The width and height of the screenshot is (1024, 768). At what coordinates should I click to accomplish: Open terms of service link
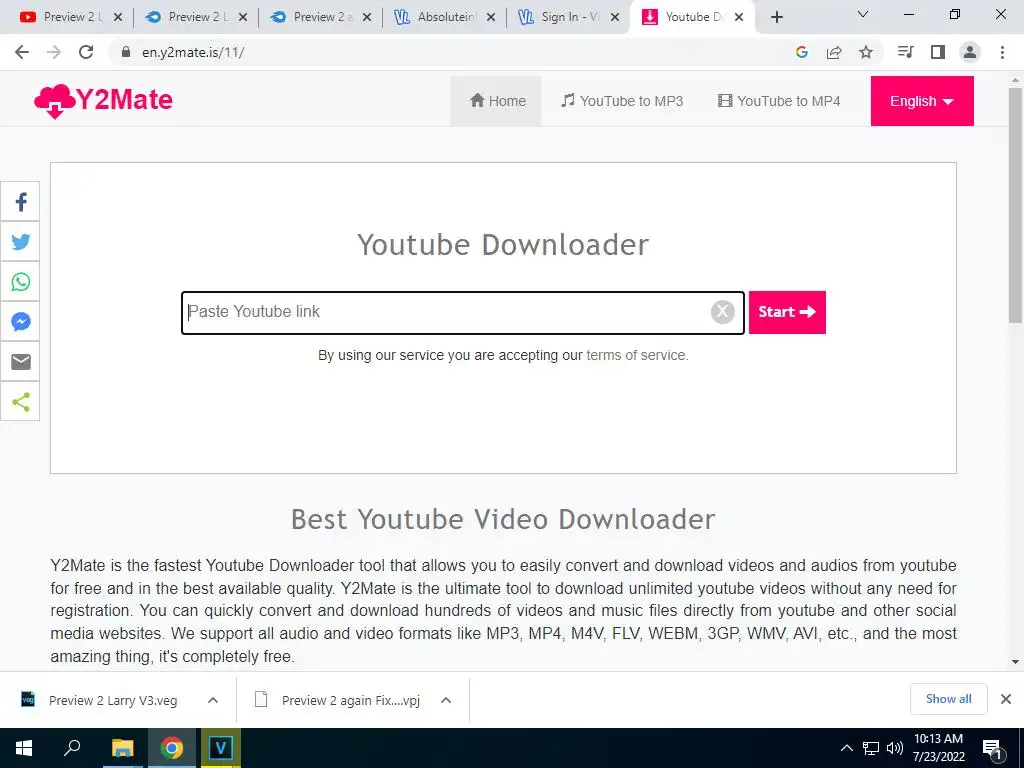[x=637, y=355]
